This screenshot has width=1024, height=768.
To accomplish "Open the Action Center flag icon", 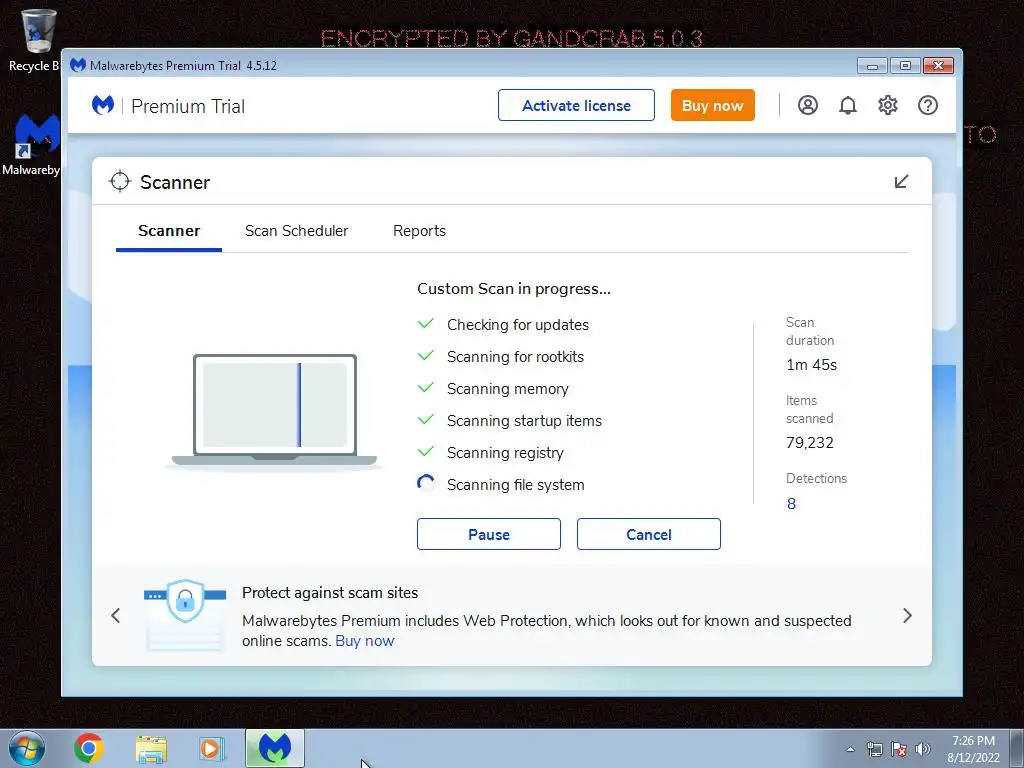I will tap(899, 750).
